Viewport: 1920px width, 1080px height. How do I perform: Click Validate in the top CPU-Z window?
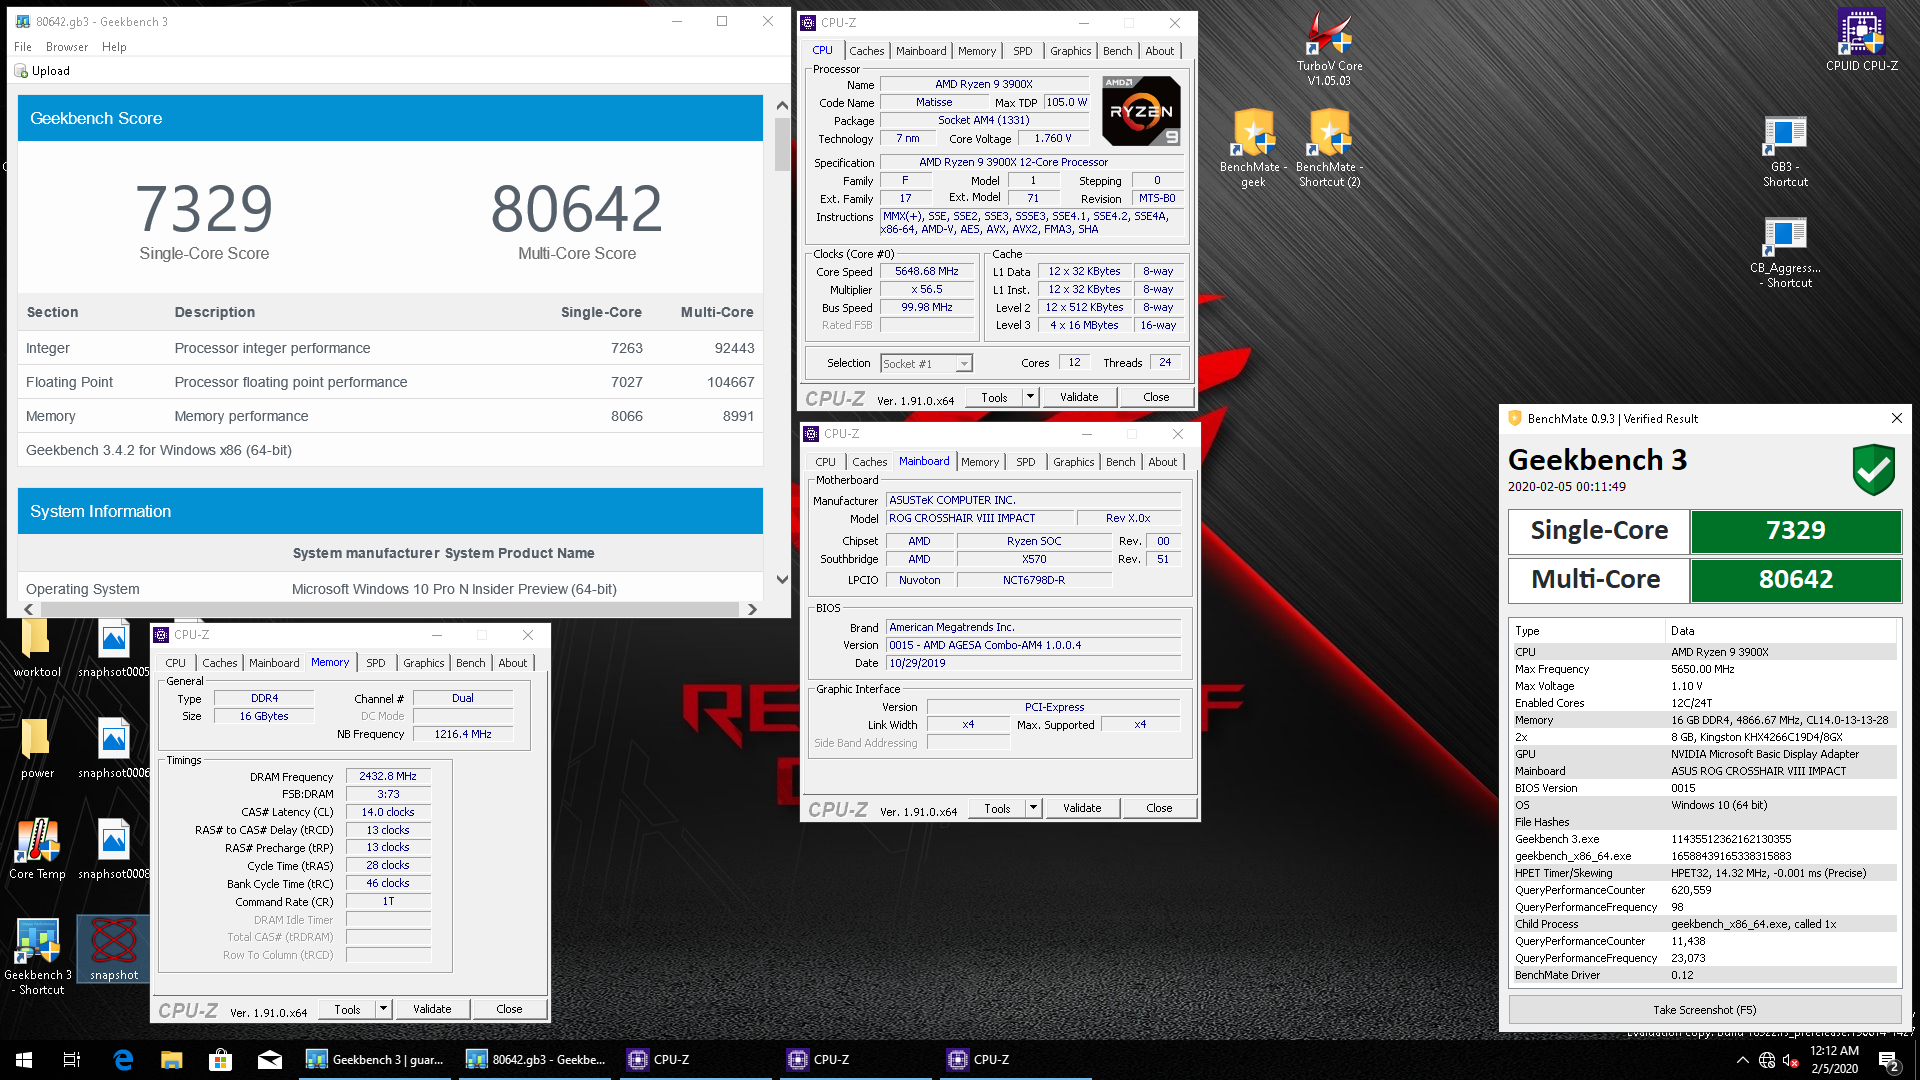[1079, 397]
